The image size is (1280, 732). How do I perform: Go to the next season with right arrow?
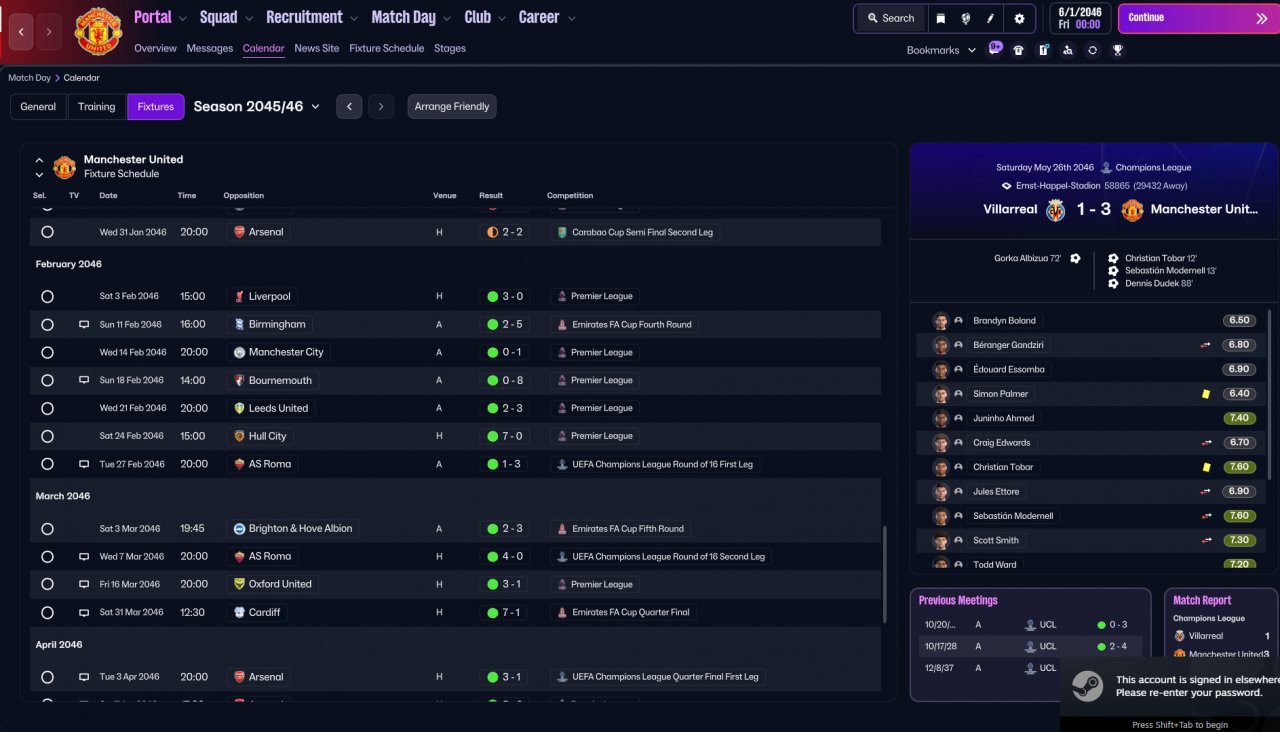tap(381, 107)
